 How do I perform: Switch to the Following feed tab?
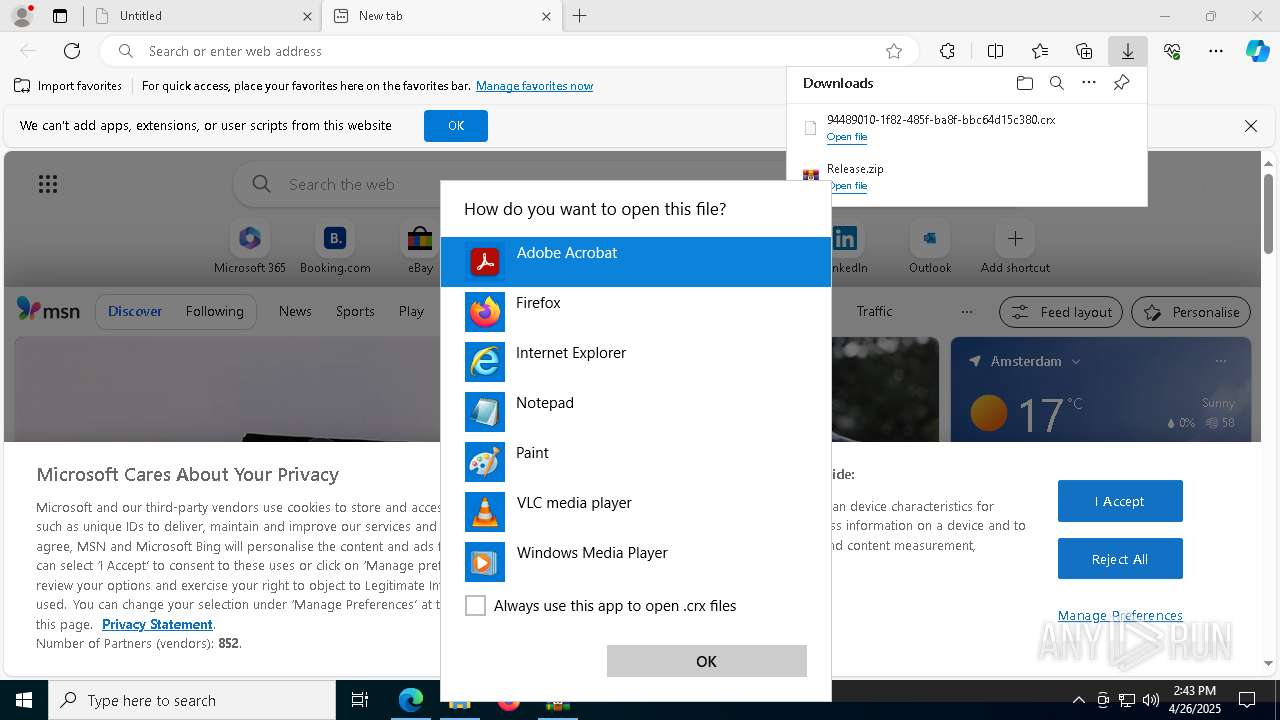pyautogui.click(x=214, y=311)
